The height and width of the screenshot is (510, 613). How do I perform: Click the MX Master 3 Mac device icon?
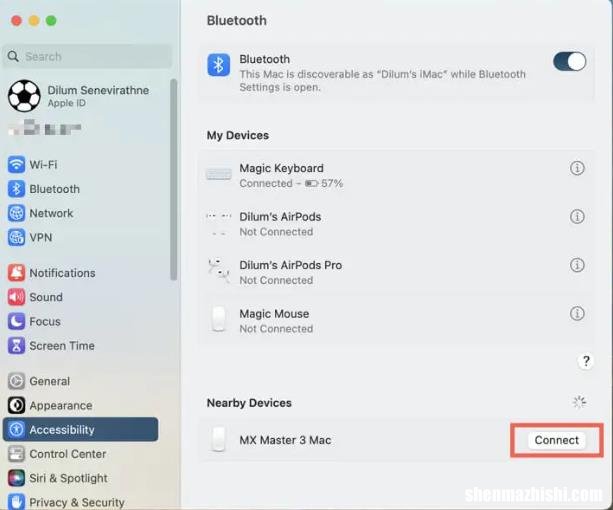click(219, 439)
